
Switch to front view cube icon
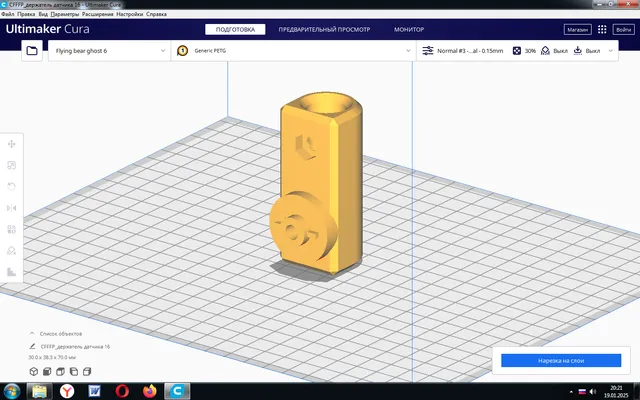coord(47,371)
